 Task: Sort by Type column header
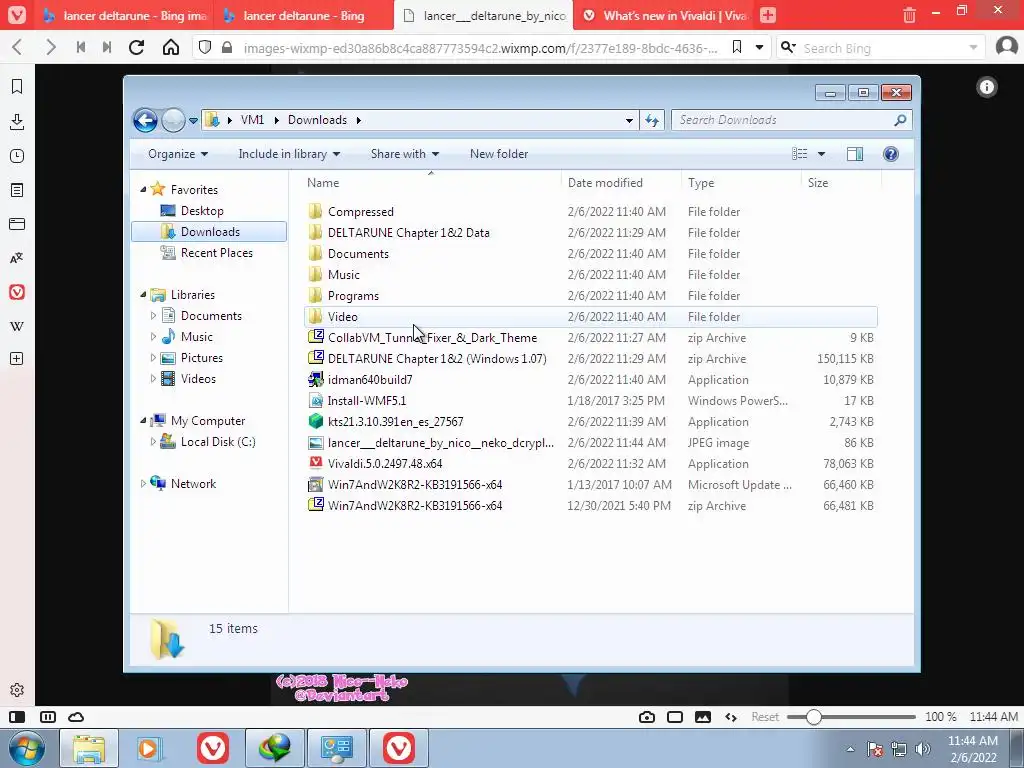click(x=701, y=183)
